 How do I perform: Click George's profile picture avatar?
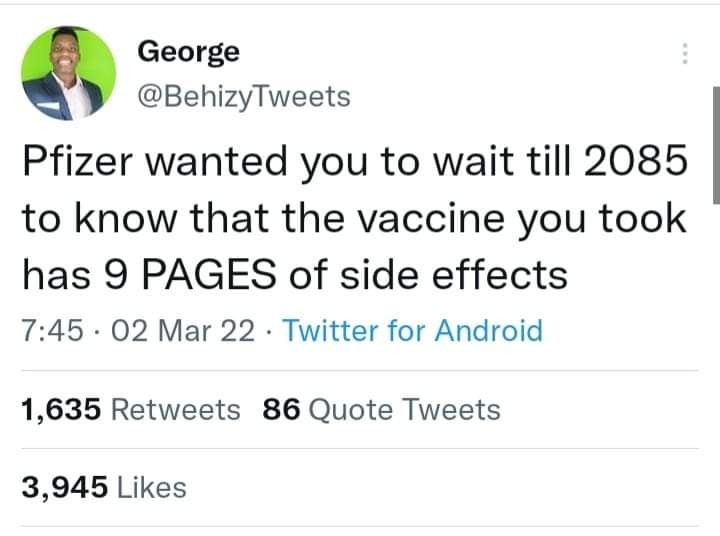(68, 73)
